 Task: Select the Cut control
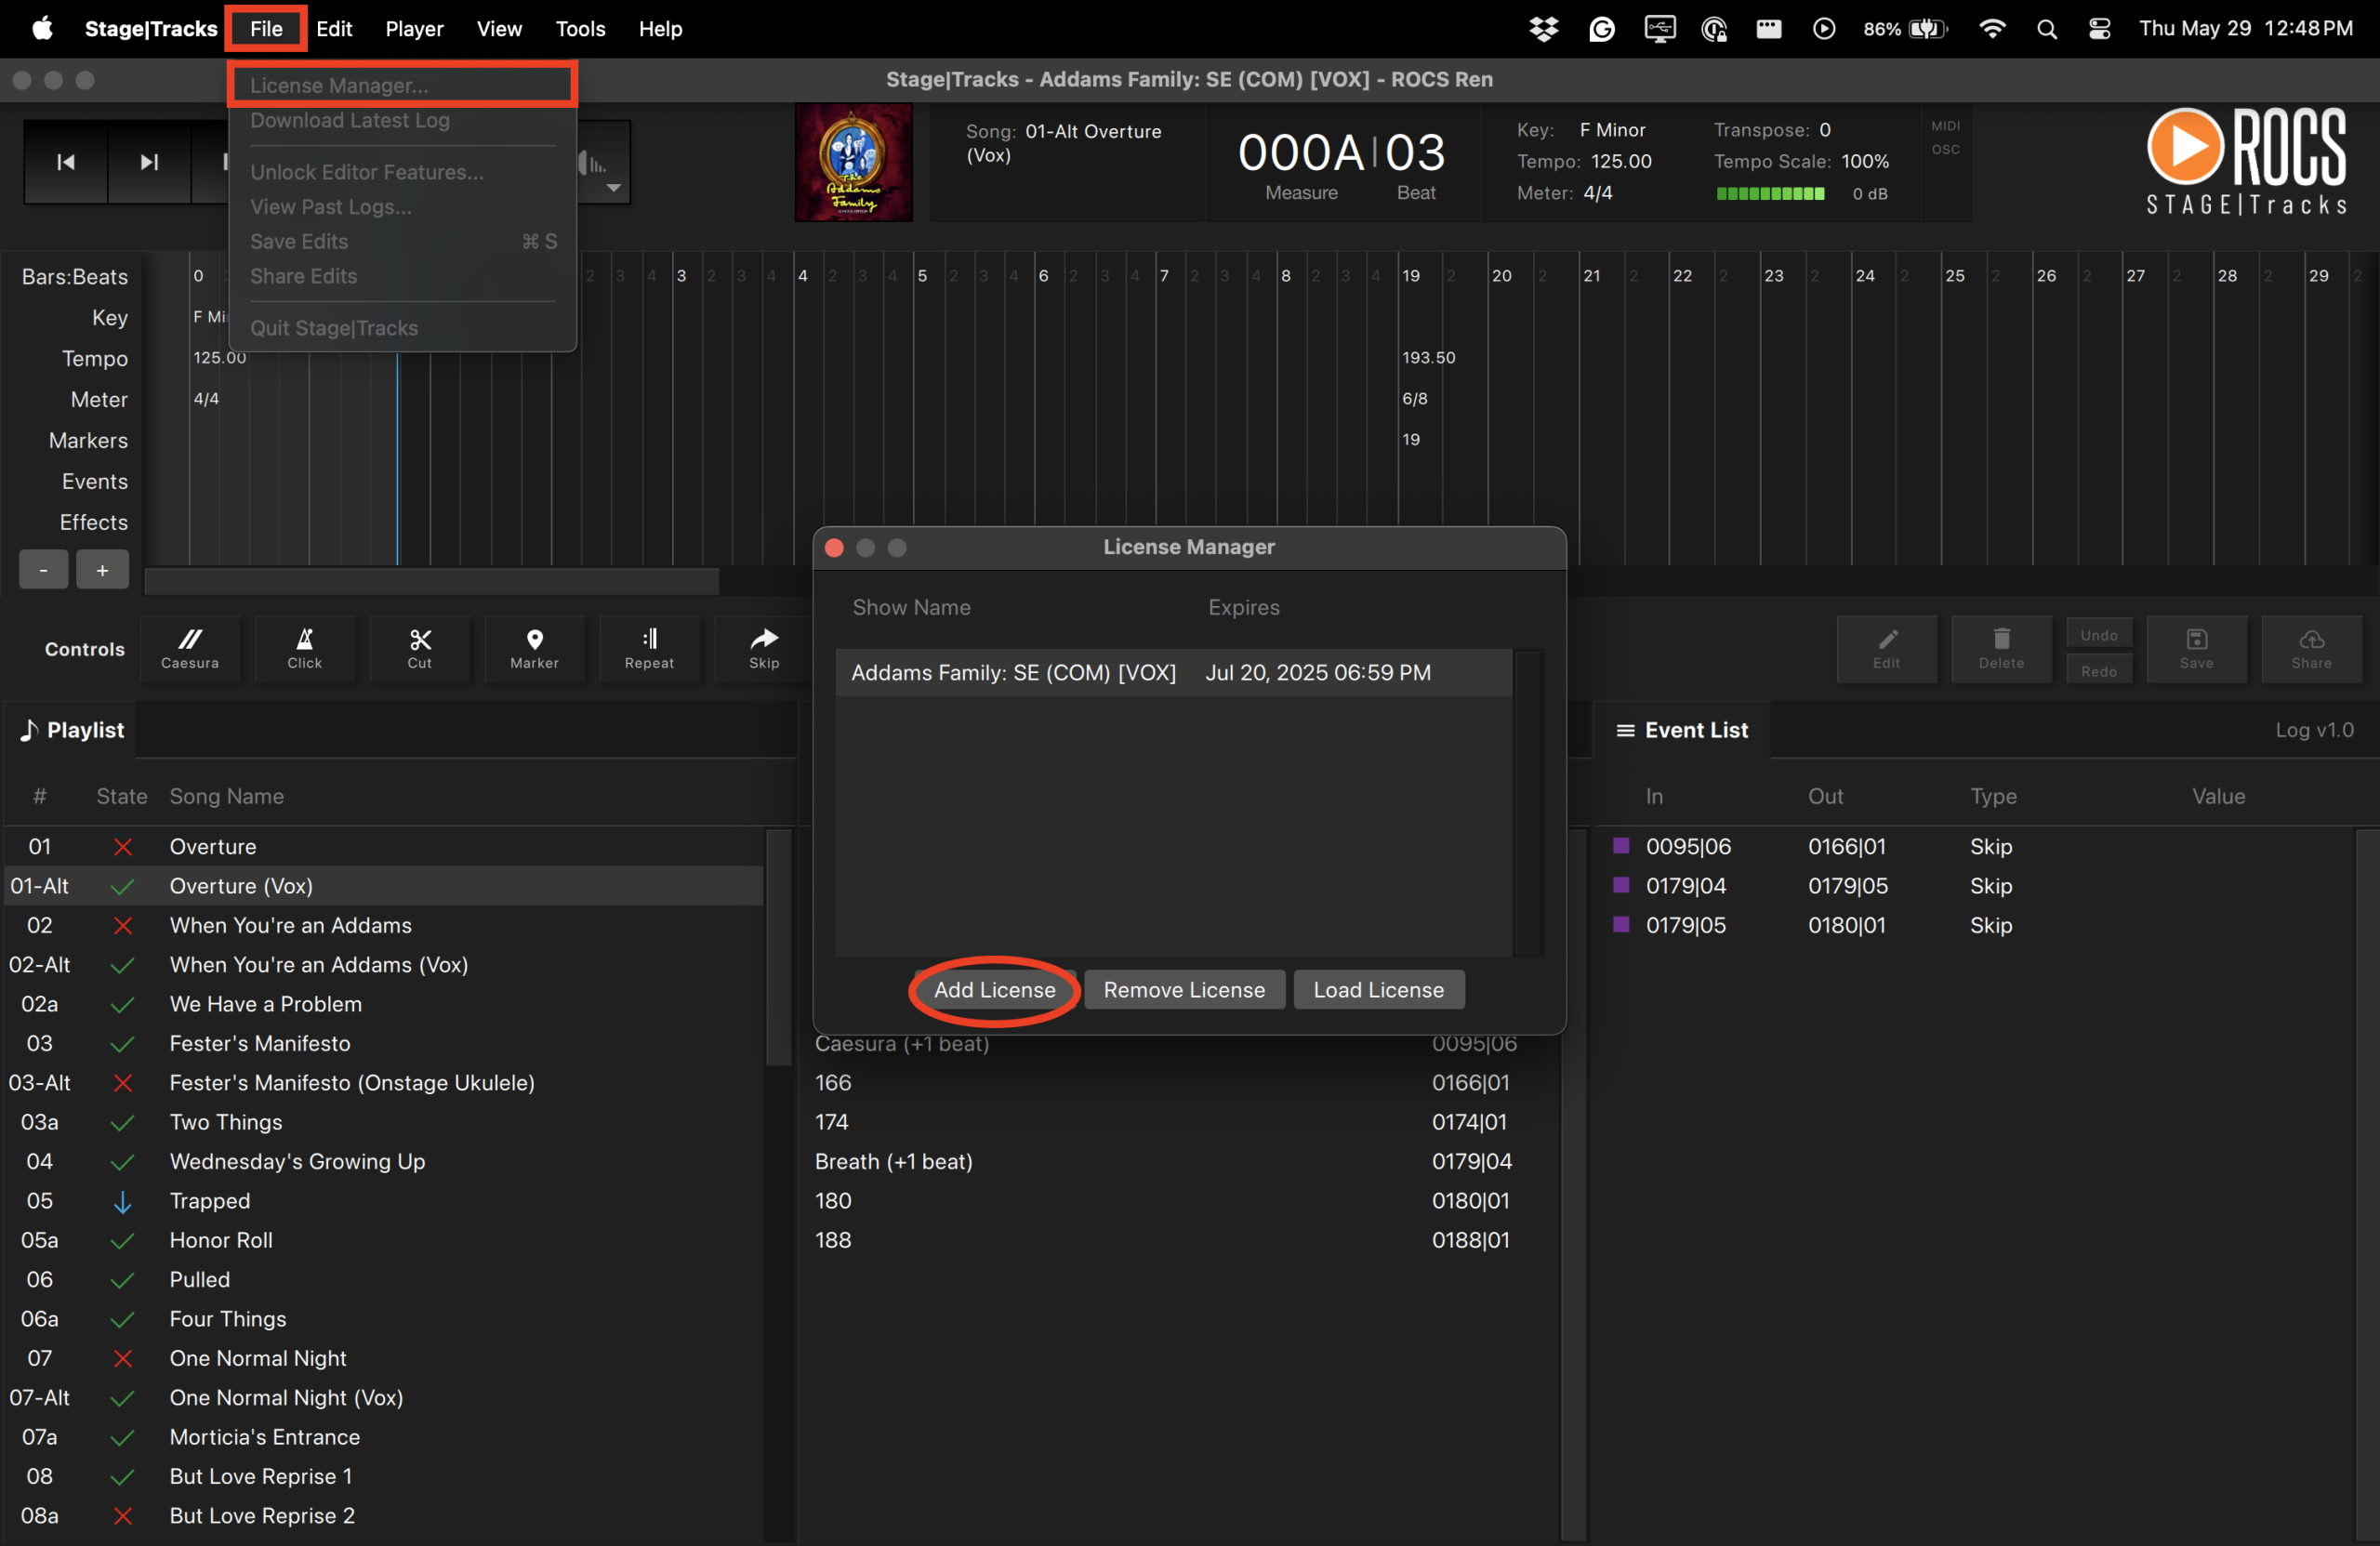pyautogui.click(x=420, y=649)
